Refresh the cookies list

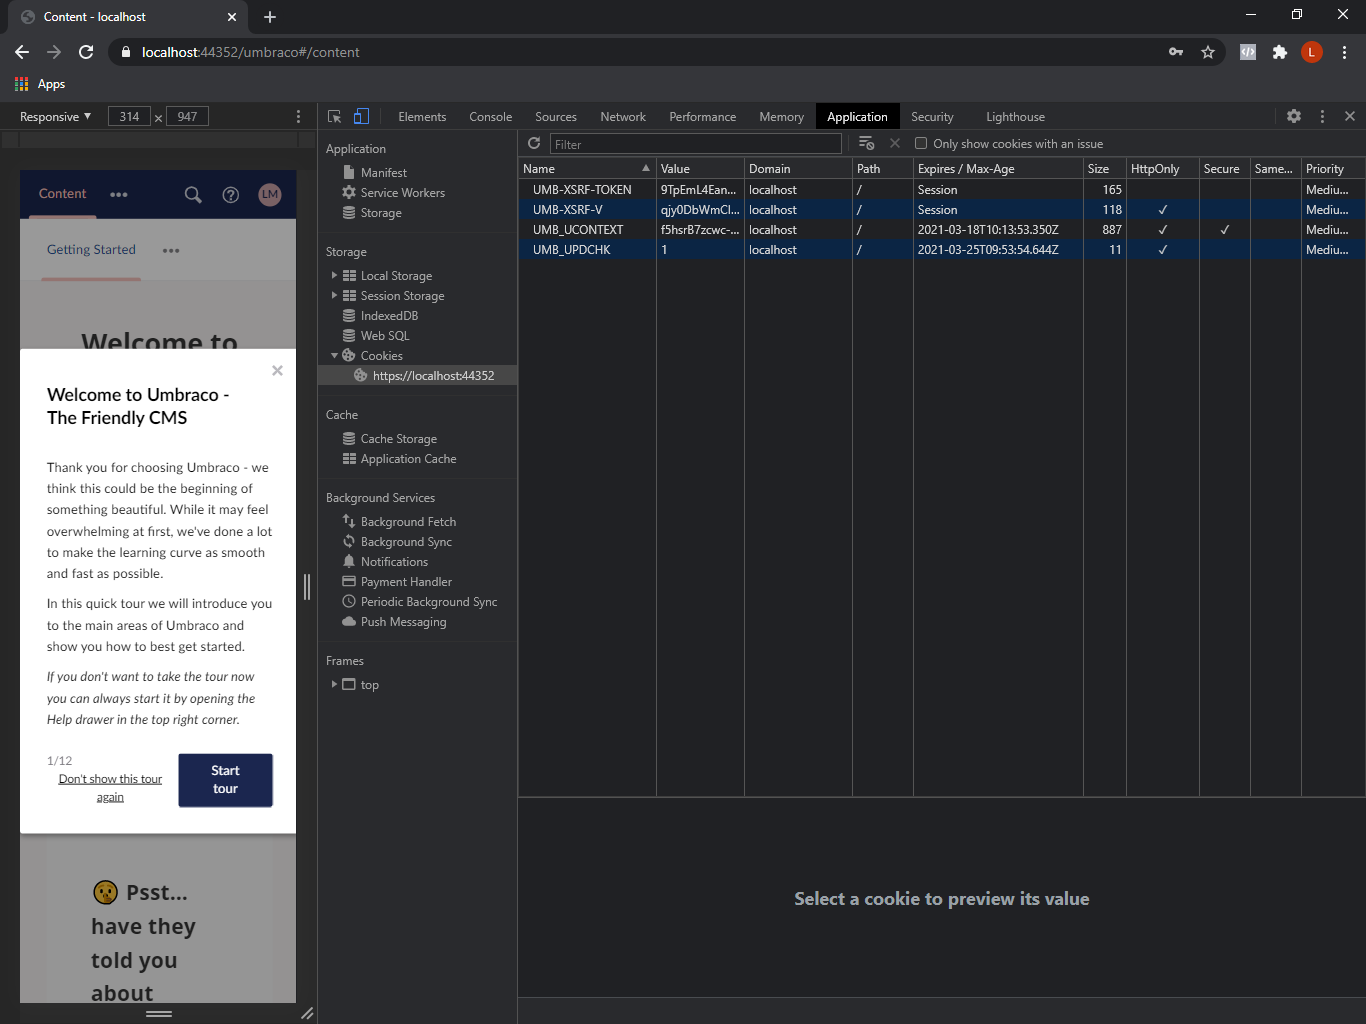coord(534,144)
